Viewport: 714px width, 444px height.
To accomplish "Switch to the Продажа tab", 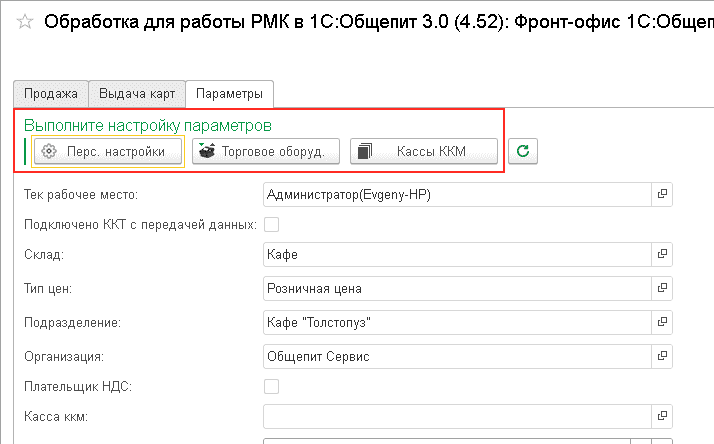I will tap(51, 94).
